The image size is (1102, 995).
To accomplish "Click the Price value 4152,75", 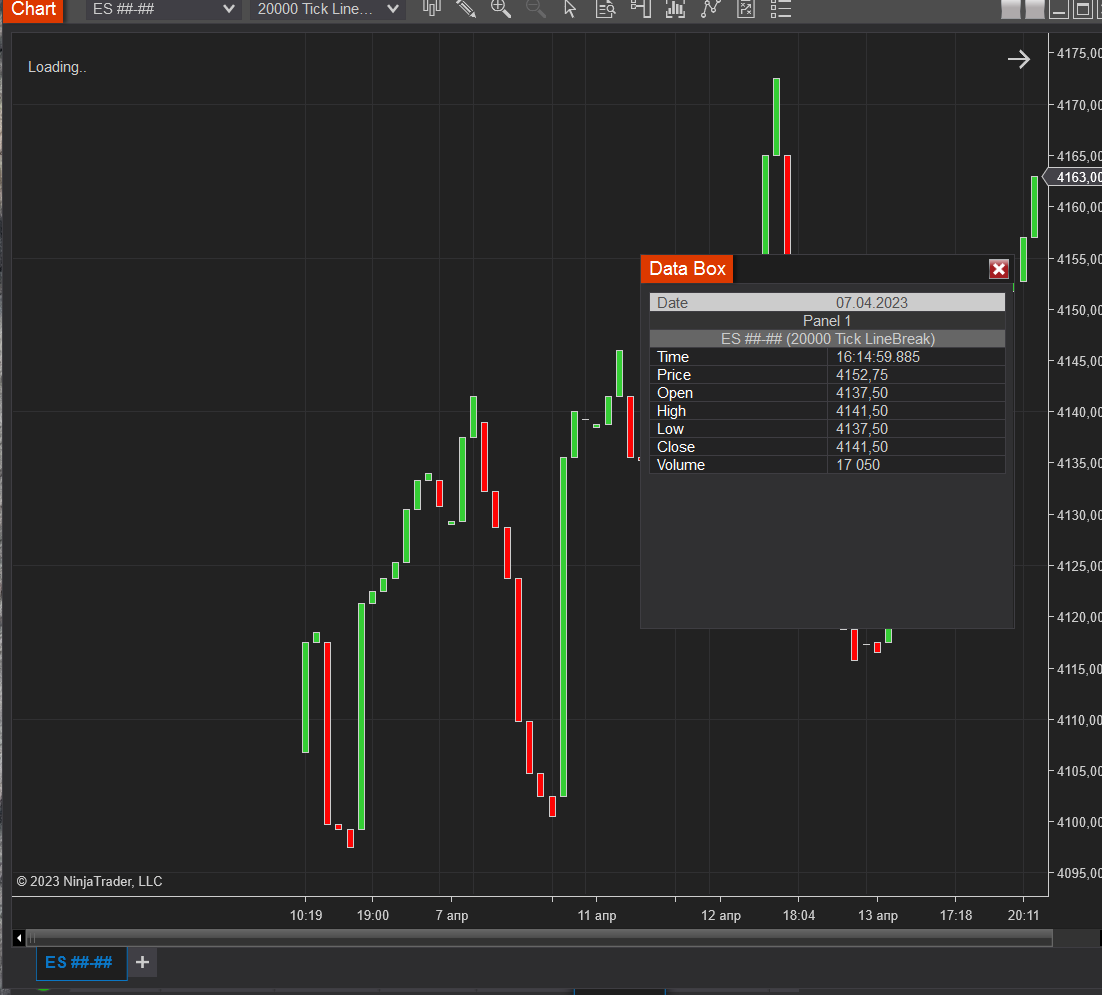I will (x=862, y=375).
